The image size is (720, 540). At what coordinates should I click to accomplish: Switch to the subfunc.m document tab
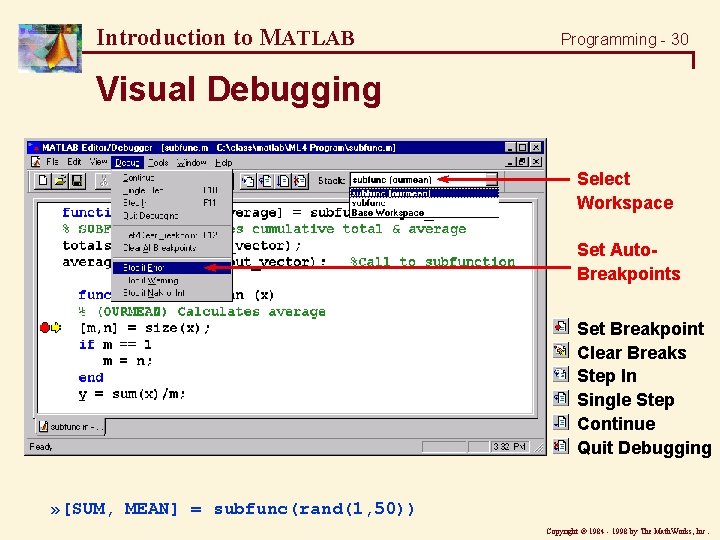pyautogui.click(x=70, y=427)
